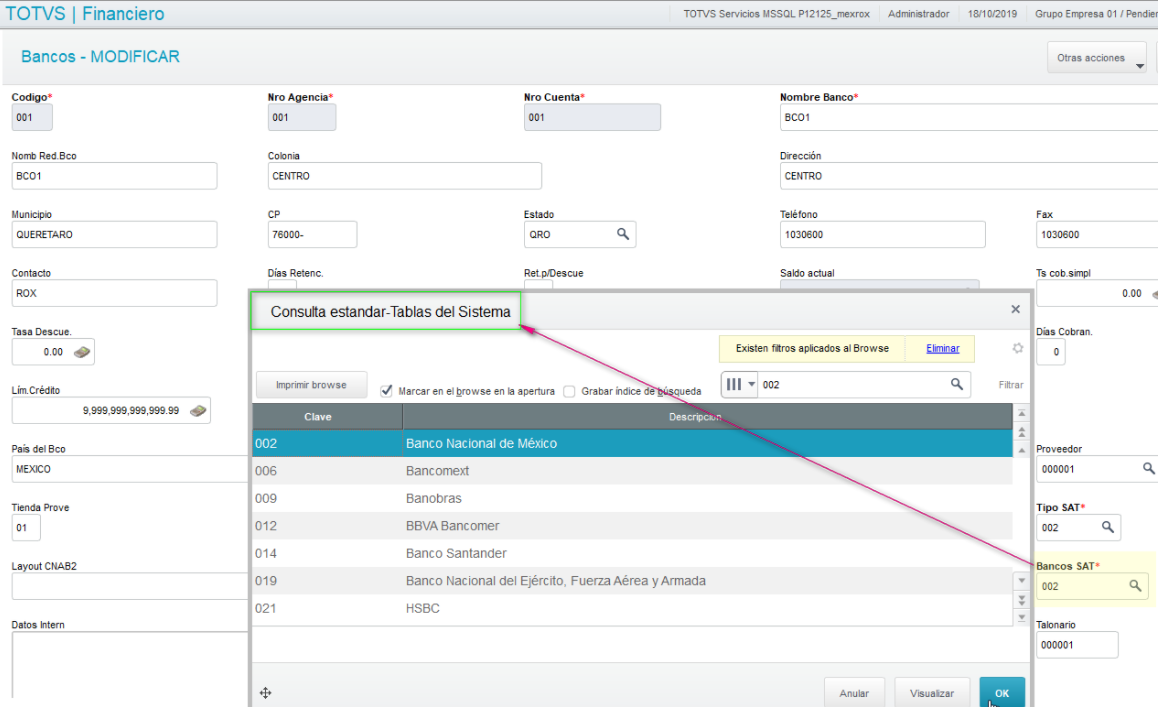Jump to bottom of list with scrollbar arrow
1158x707 pixels.
1022,618
